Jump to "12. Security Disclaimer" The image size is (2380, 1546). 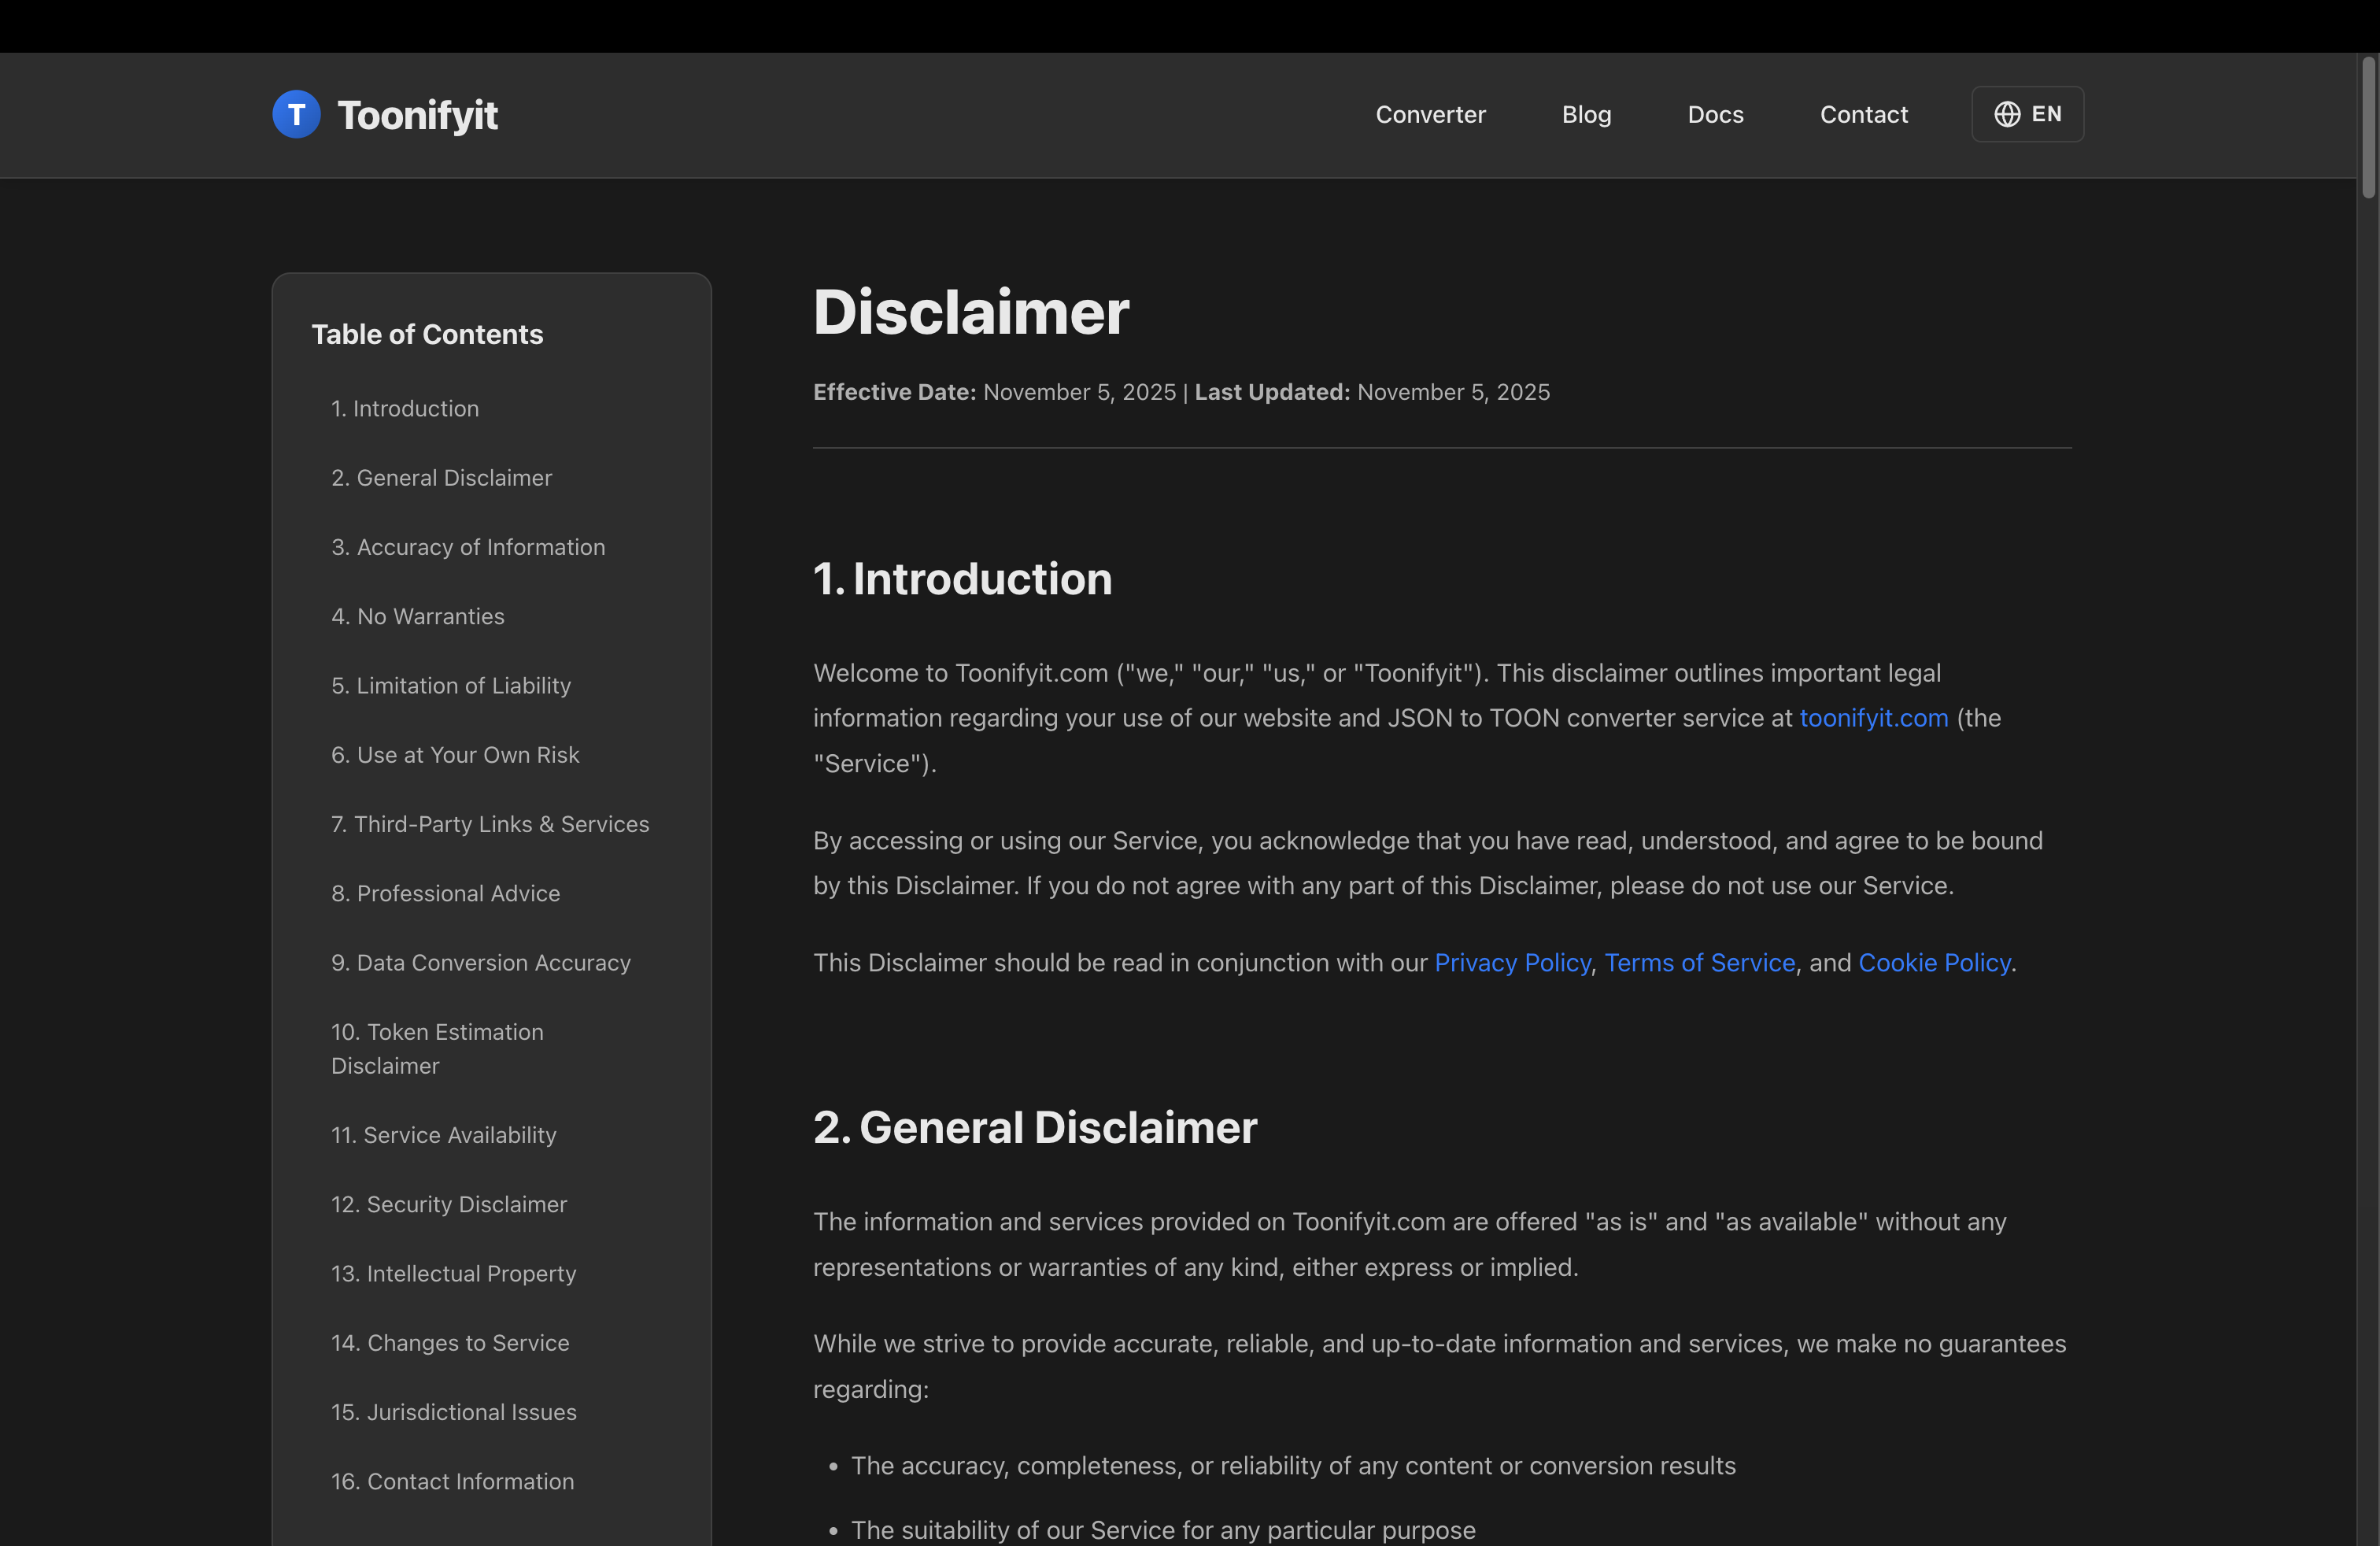click(448, 1204)
